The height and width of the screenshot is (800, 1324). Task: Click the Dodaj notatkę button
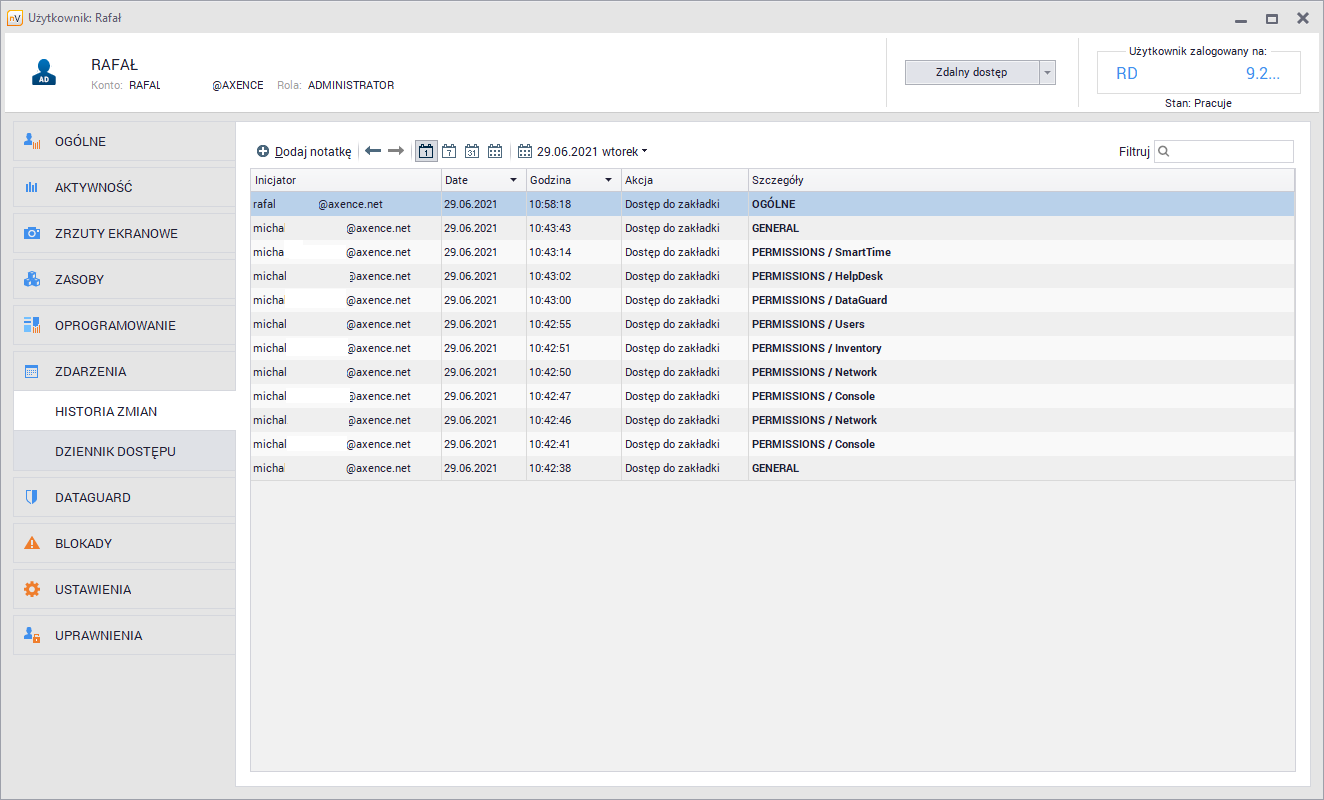[303, 151]
